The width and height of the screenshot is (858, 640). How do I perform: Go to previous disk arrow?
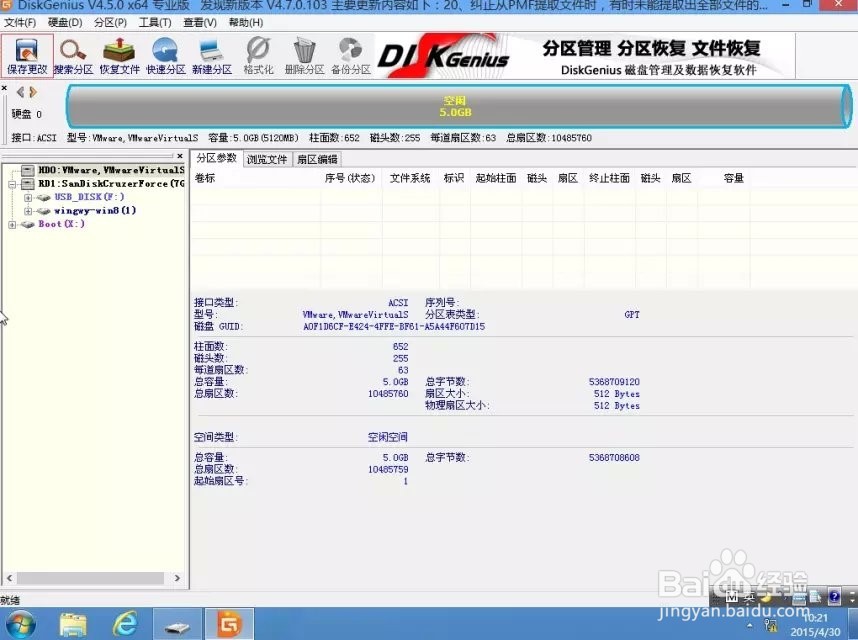[20, 92]
